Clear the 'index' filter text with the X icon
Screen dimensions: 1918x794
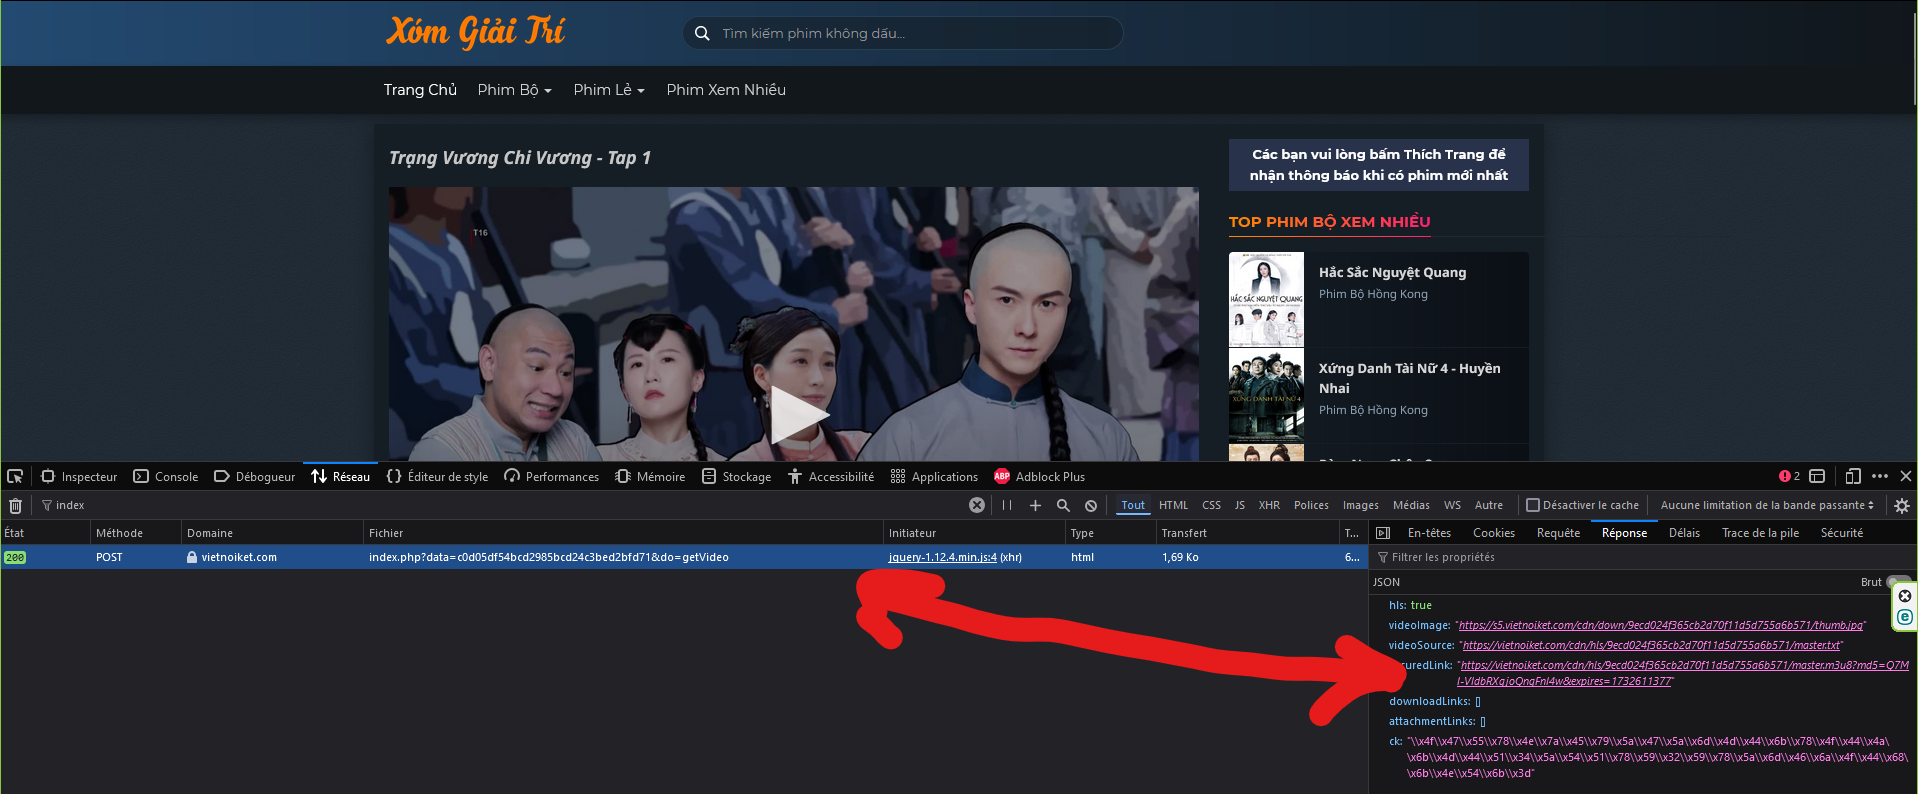pyautogui.click(x=977, y=506)
